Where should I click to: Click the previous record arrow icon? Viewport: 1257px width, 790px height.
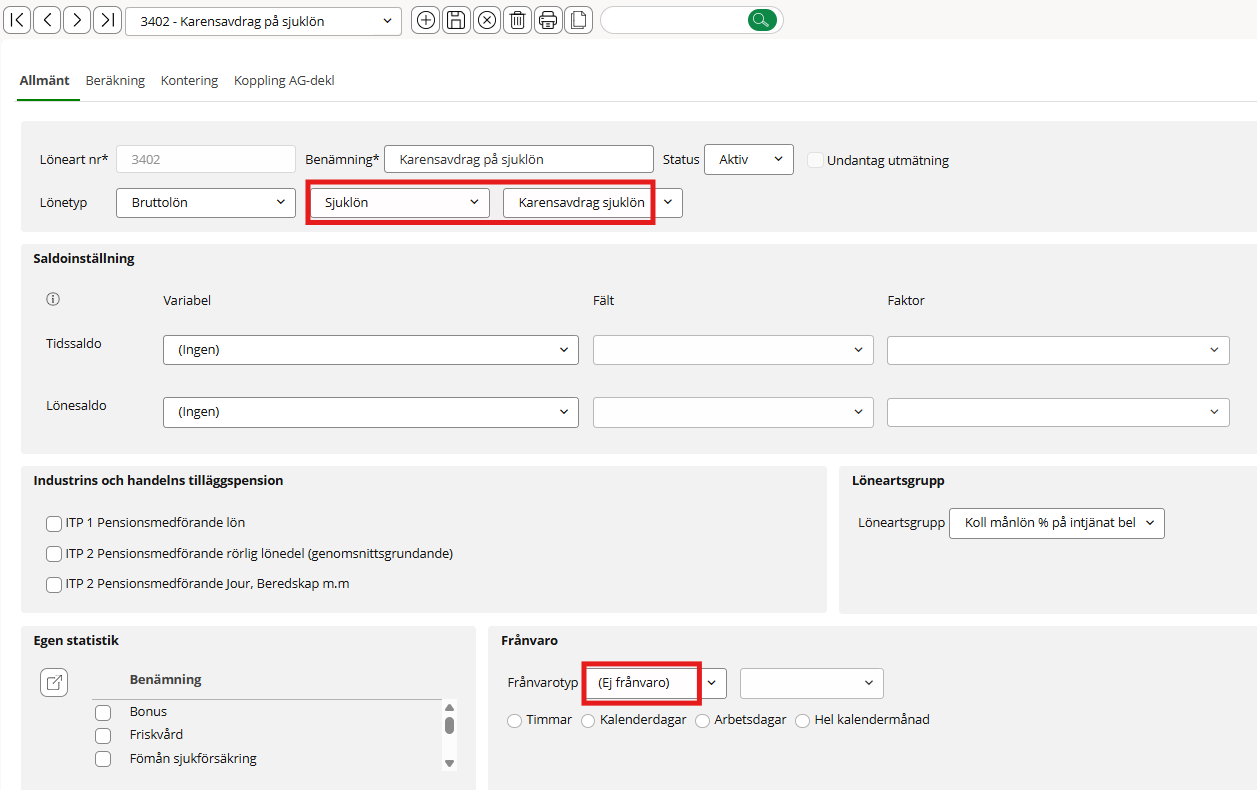[x=47, y=20]
